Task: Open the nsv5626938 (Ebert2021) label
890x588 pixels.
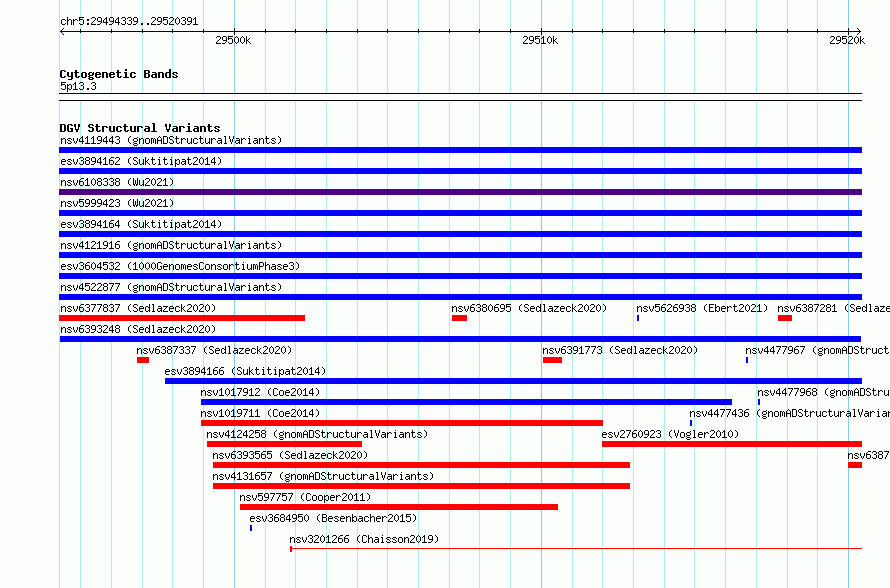Action: point(702,308)
